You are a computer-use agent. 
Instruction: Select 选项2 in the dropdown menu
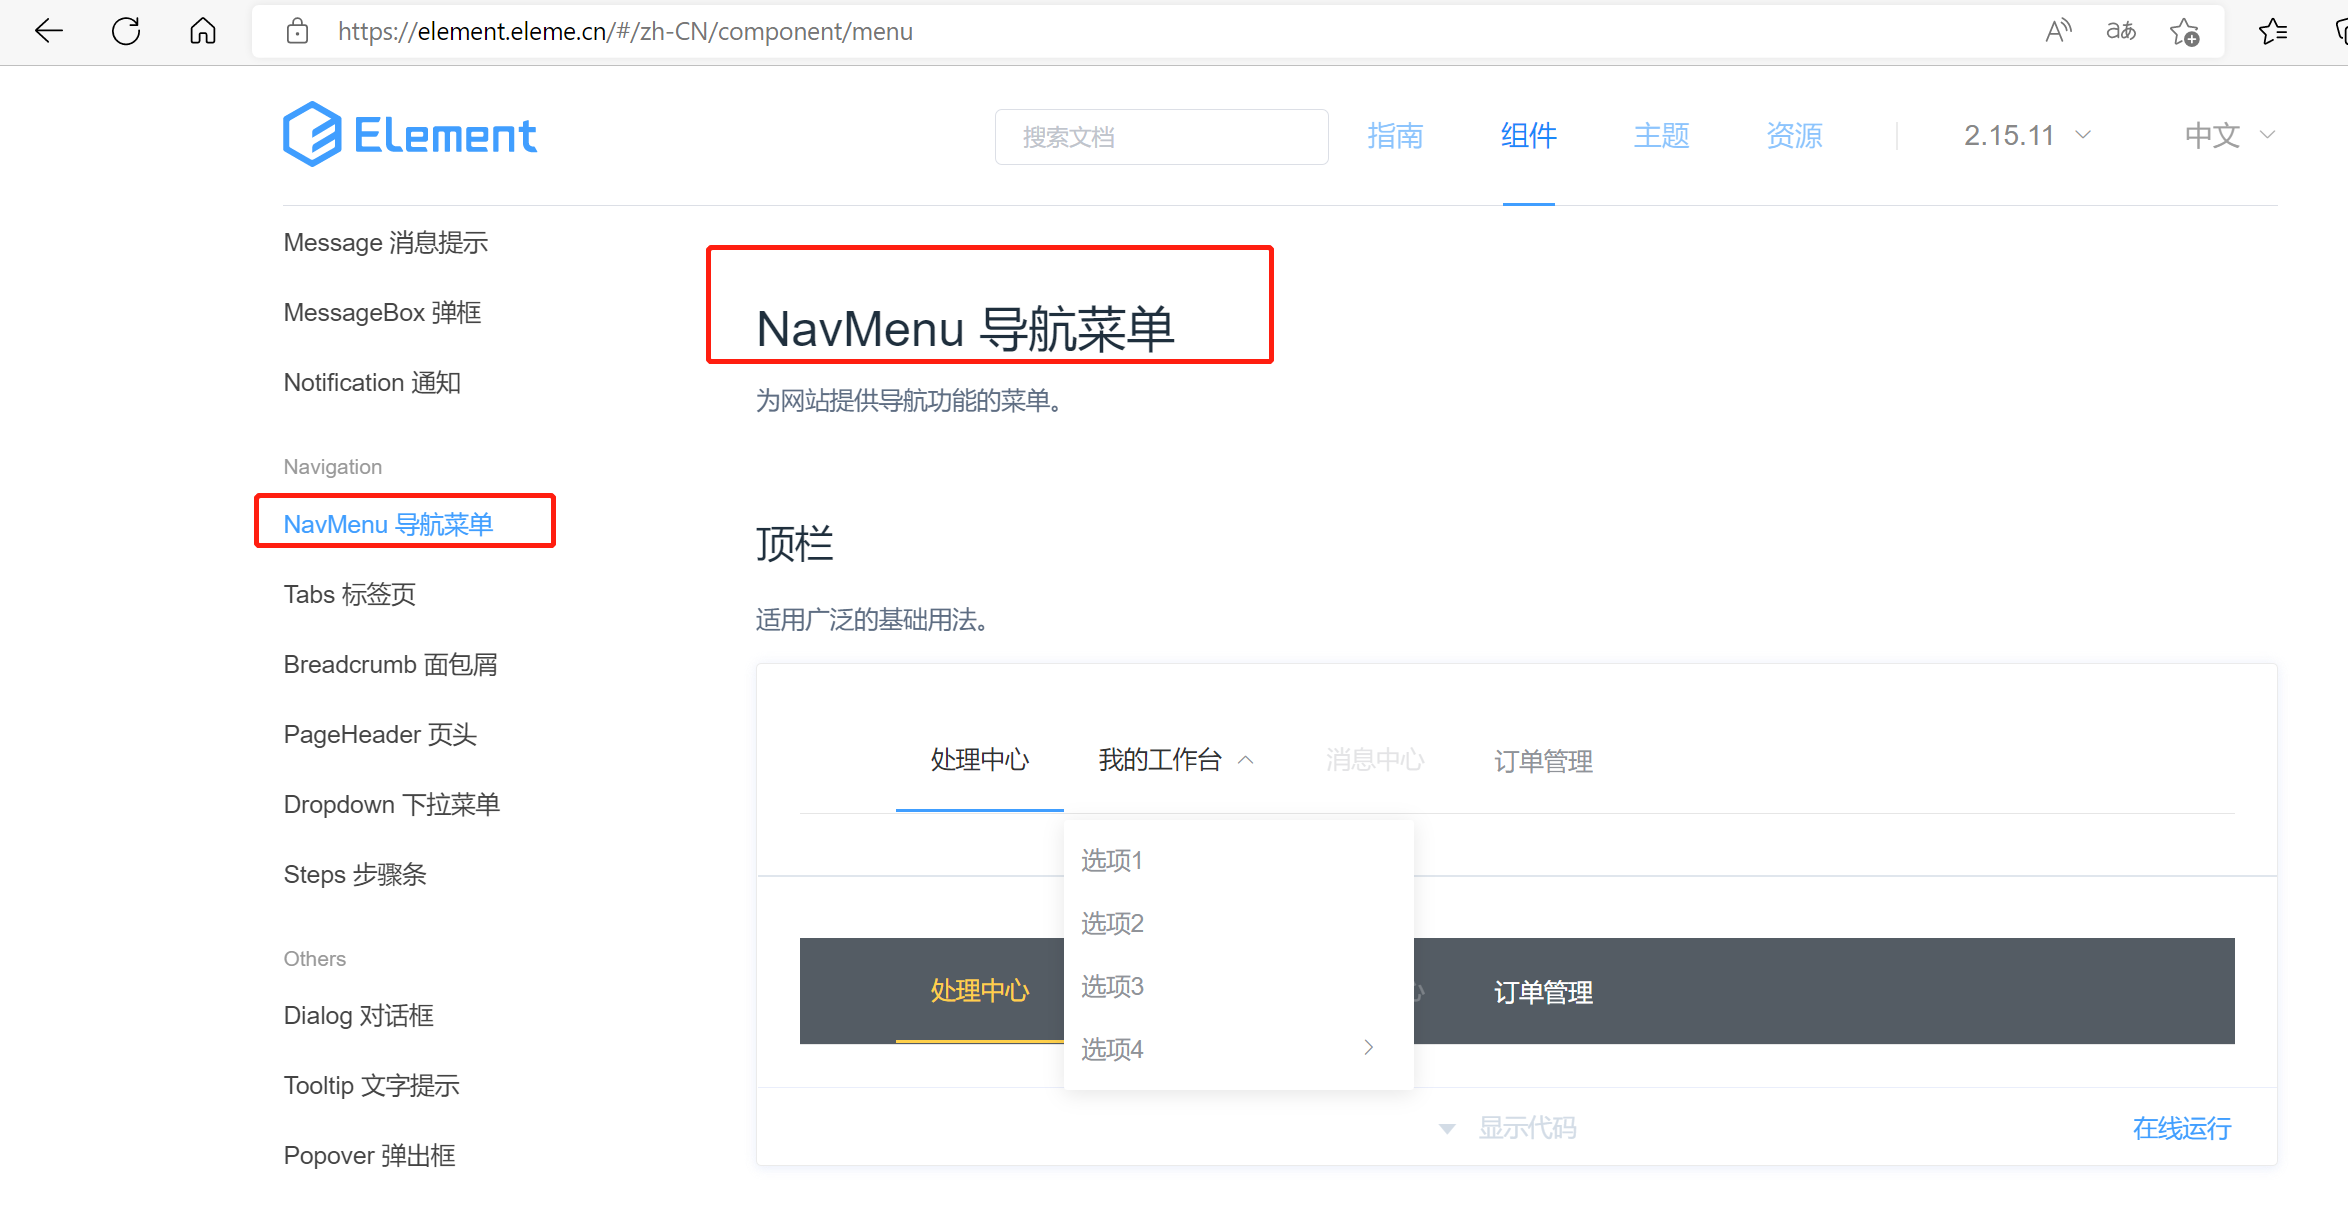point(1112,923)
